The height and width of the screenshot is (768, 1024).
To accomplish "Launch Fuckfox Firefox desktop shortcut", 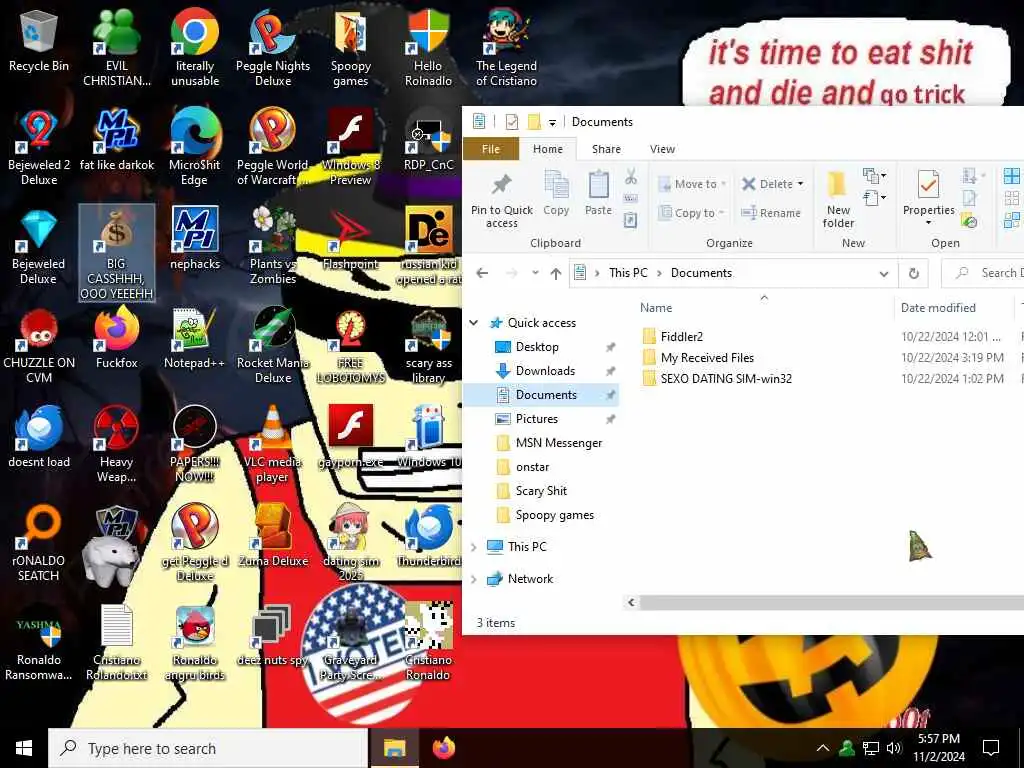I will point(116,339).
